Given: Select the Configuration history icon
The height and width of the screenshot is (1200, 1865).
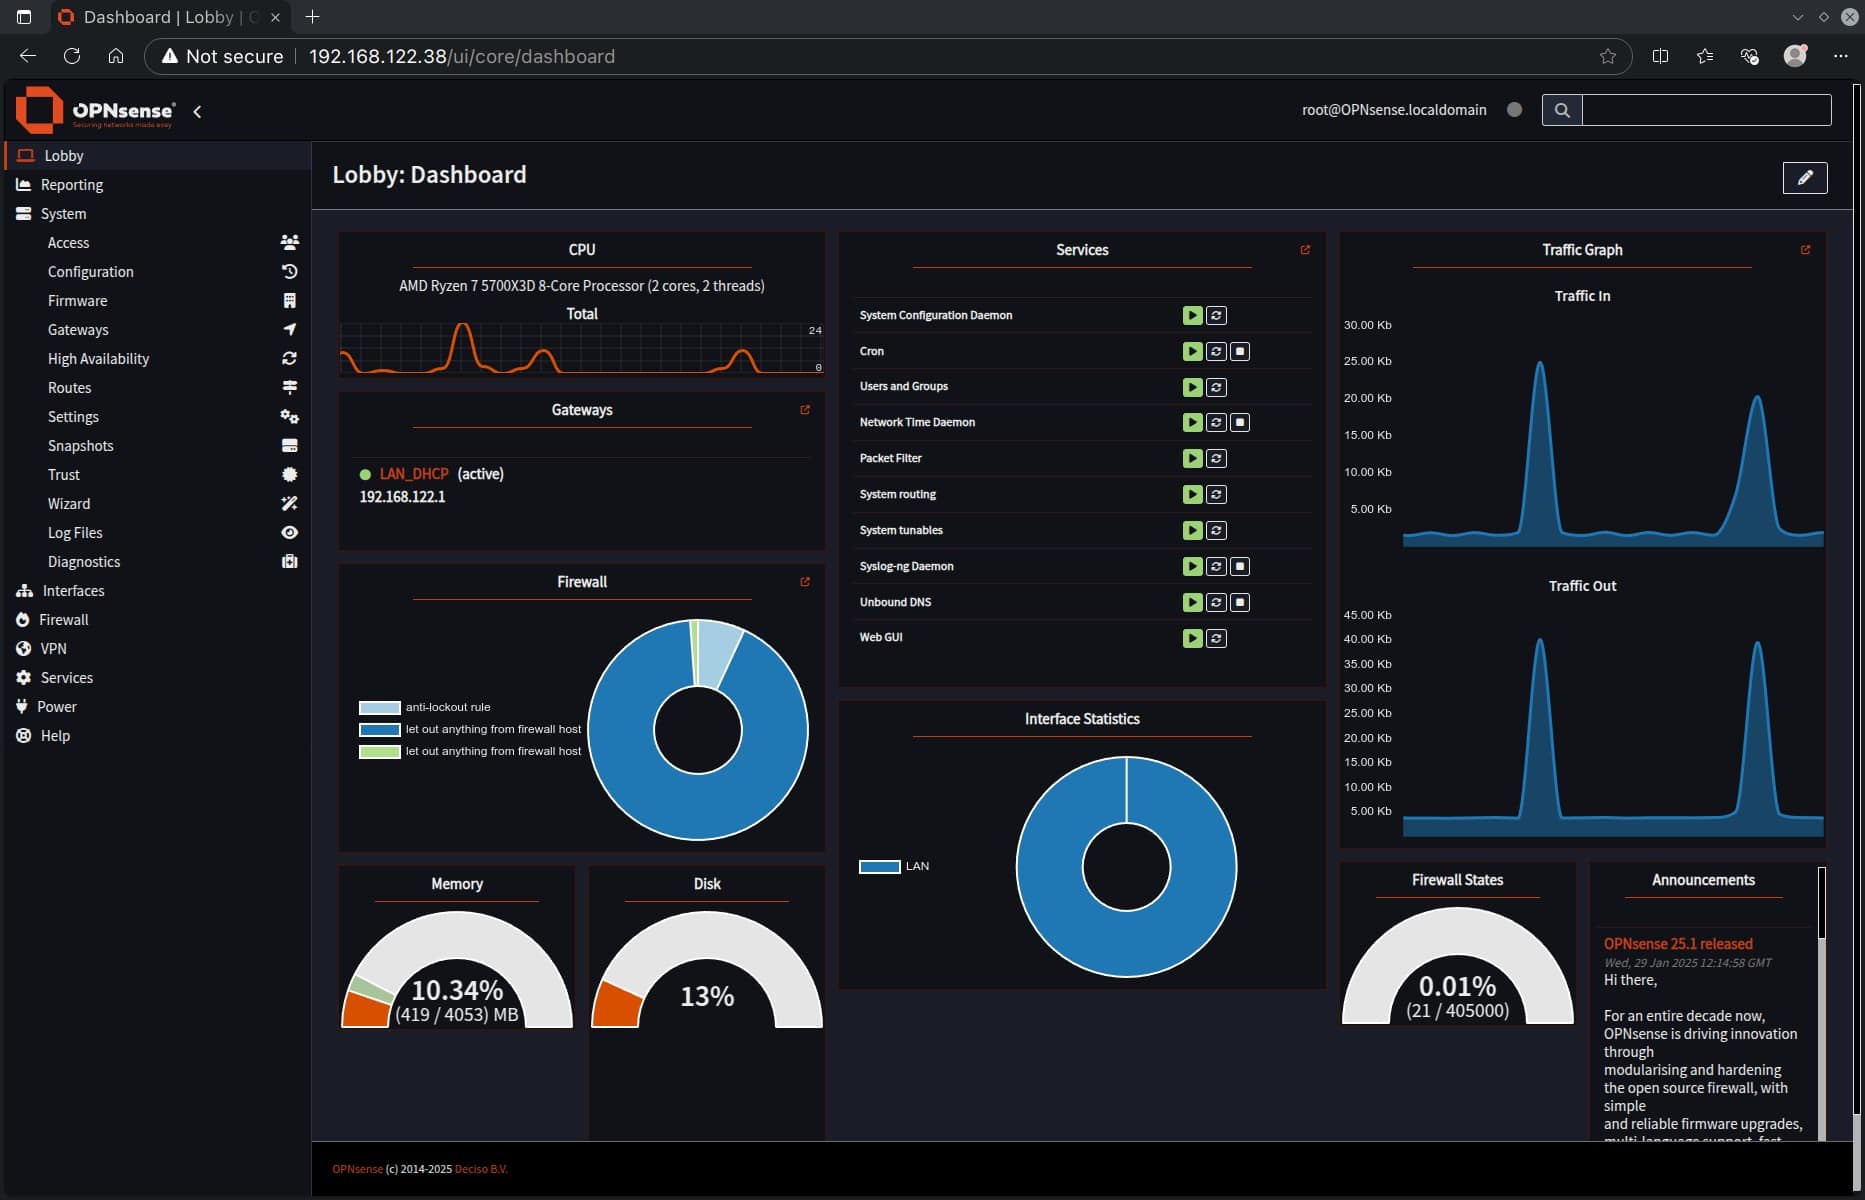Looking at the screenshot, I should [289, 271].
